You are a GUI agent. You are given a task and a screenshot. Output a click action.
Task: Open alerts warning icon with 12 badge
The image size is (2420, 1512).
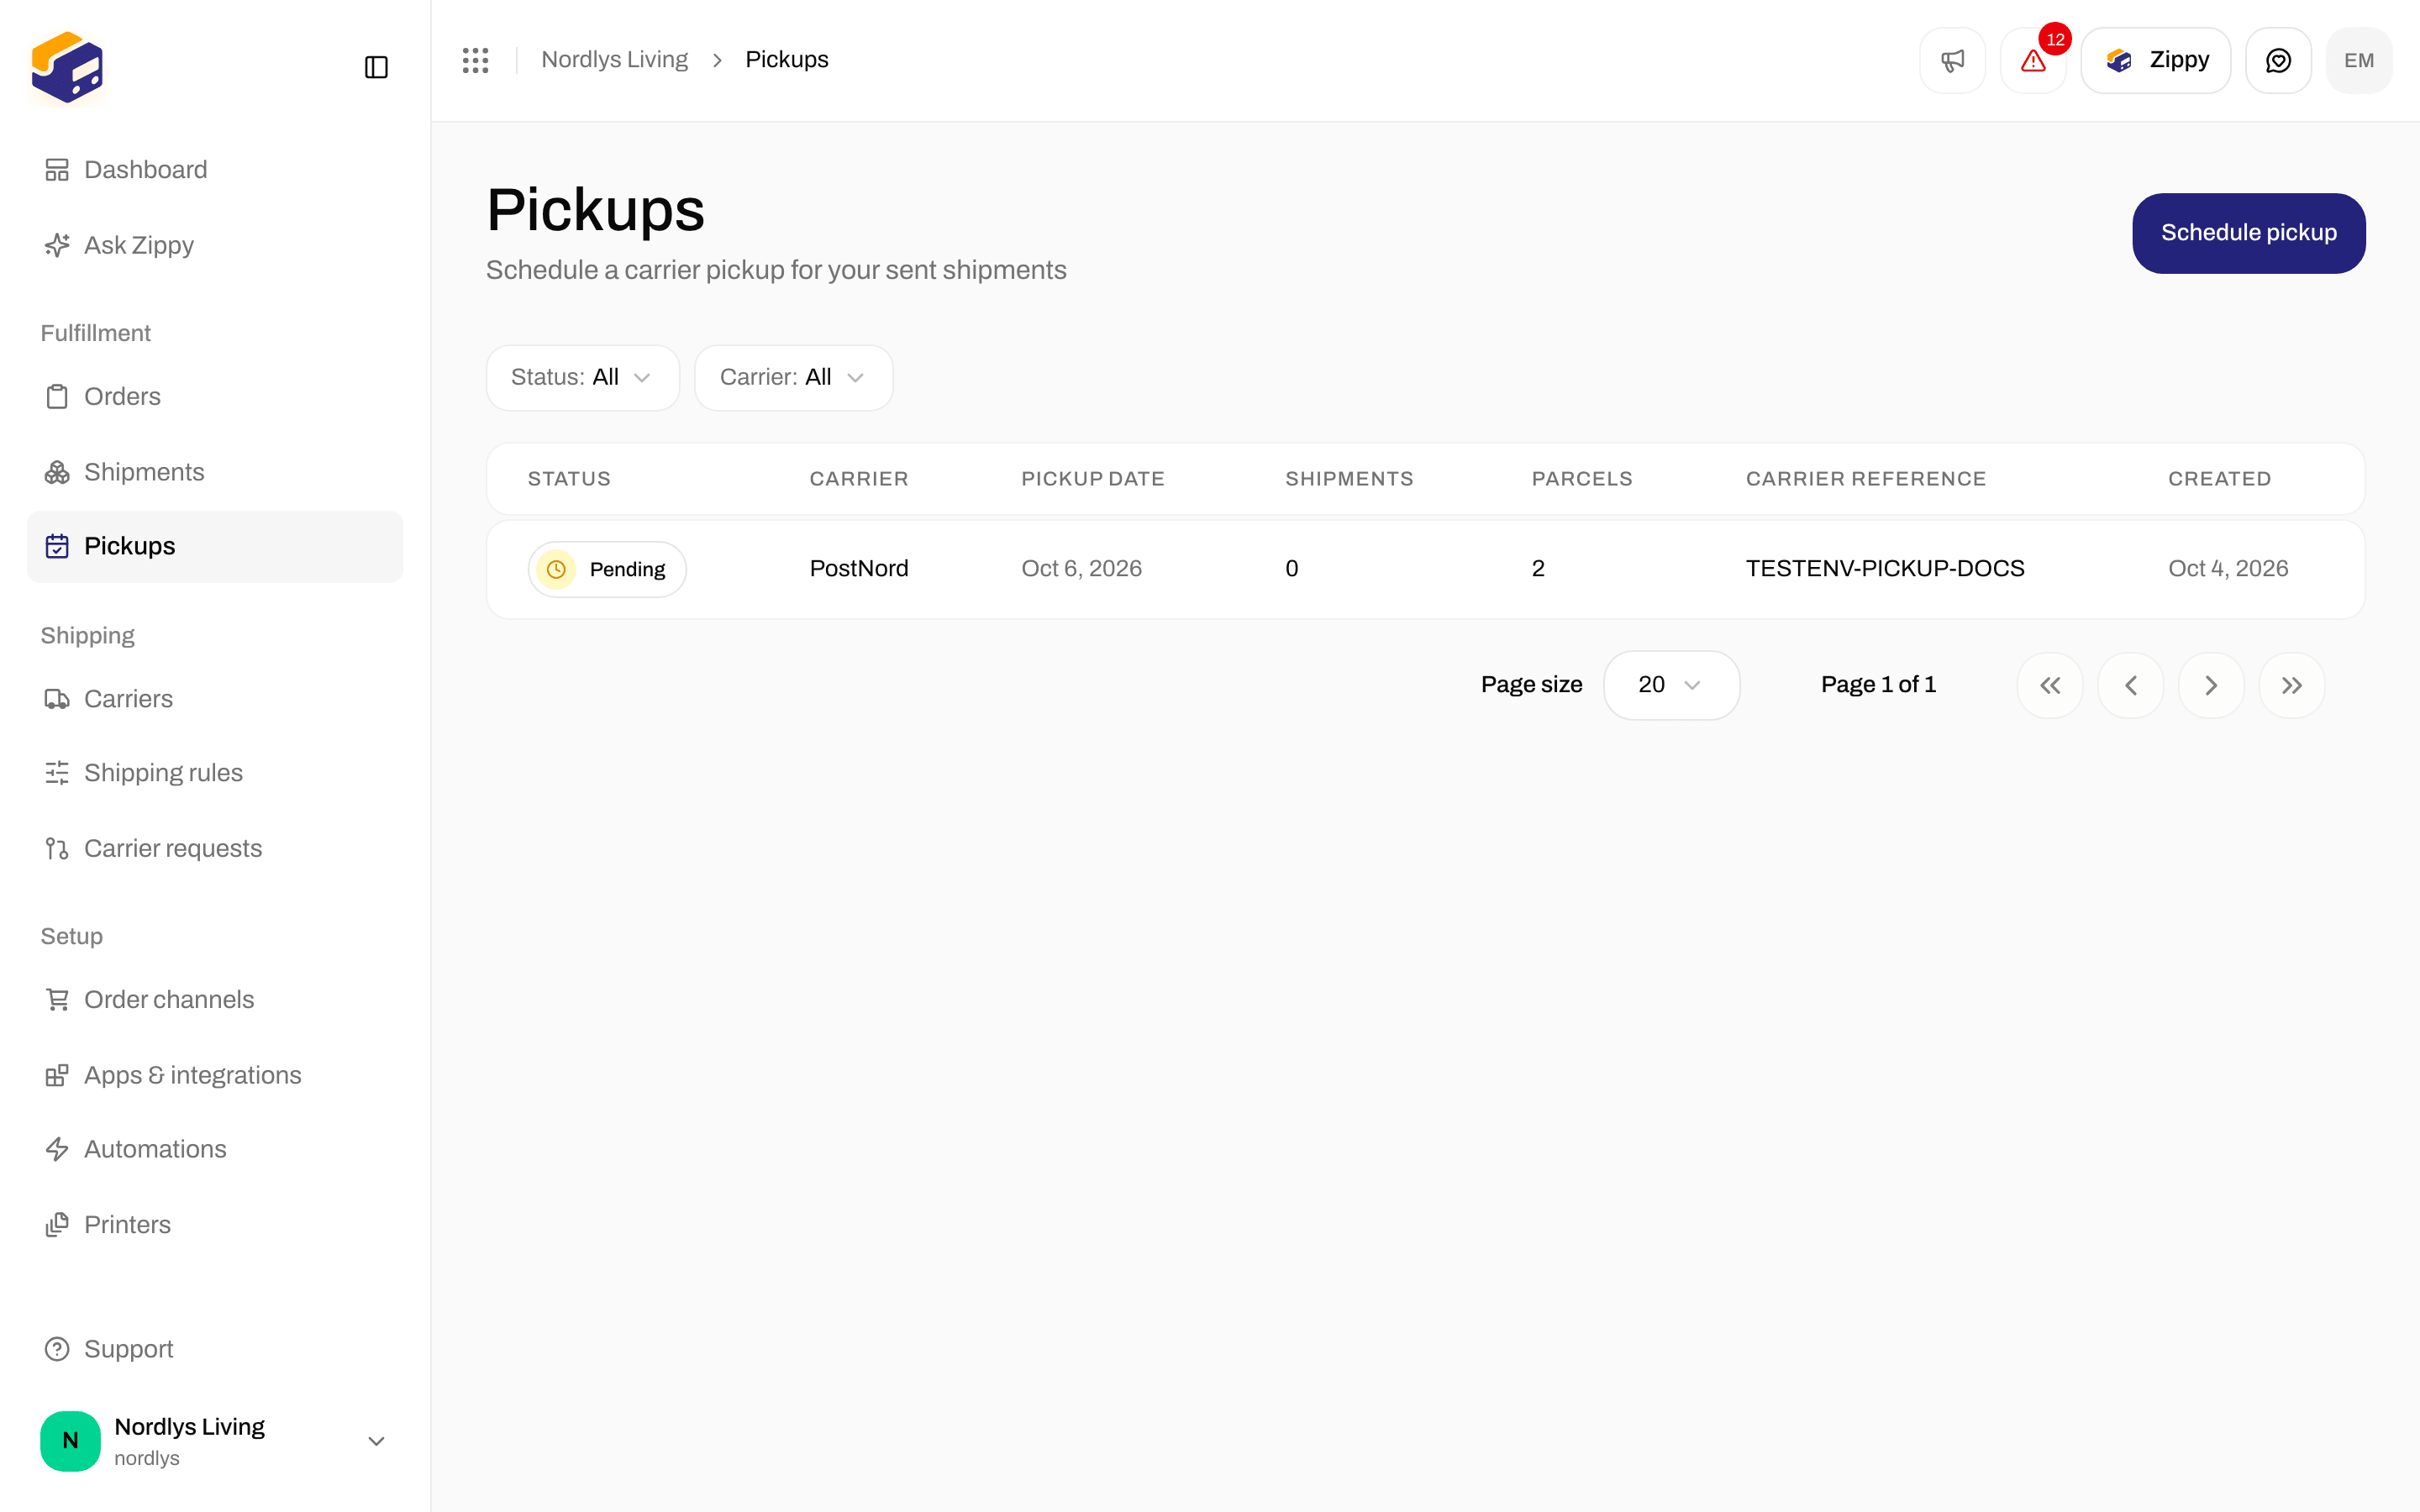click(x=2033, y=61)
